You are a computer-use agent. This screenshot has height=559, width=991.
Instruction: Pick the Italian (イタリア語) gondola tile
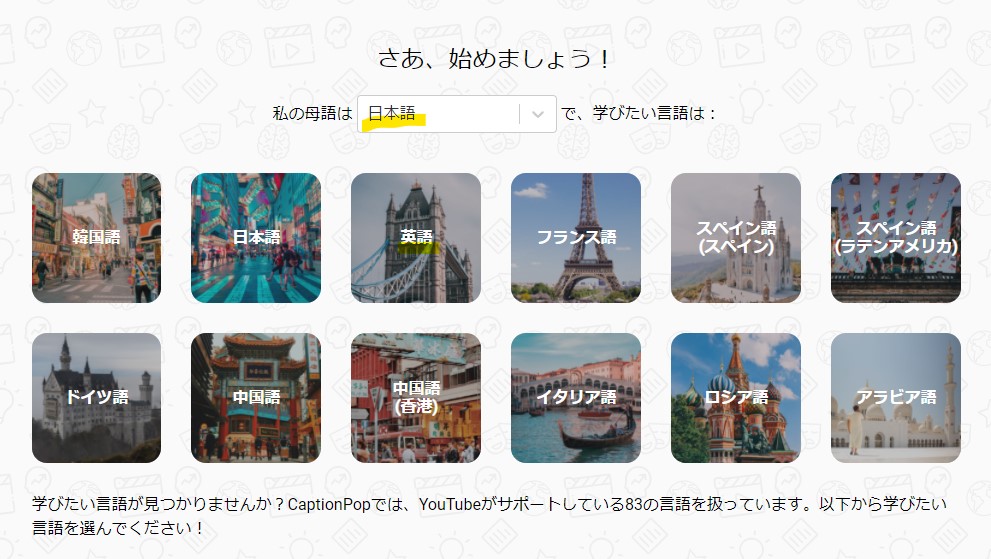(x=576, y=398)
